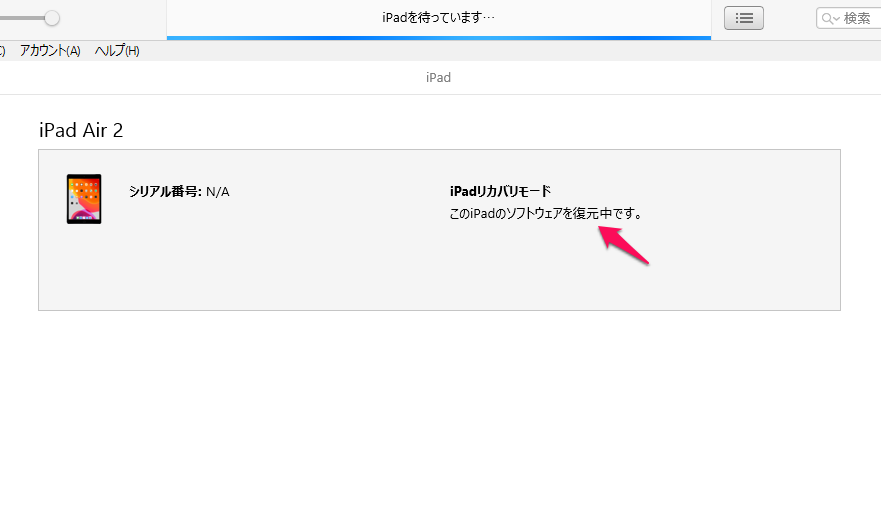Viewport: 881px width, 514px height.
Task: Open the アカウント(A) menu
Action: 50,51
